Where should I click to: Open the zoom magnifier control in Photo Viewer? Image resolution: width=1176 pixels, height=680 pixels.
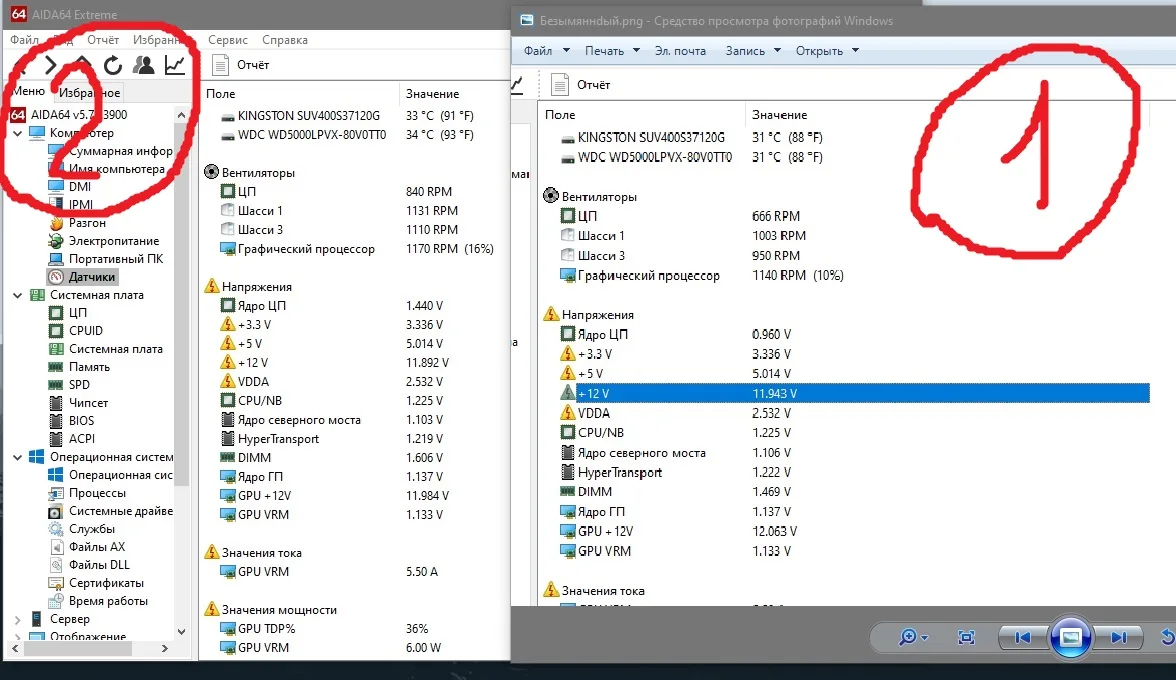coord(913,637)
